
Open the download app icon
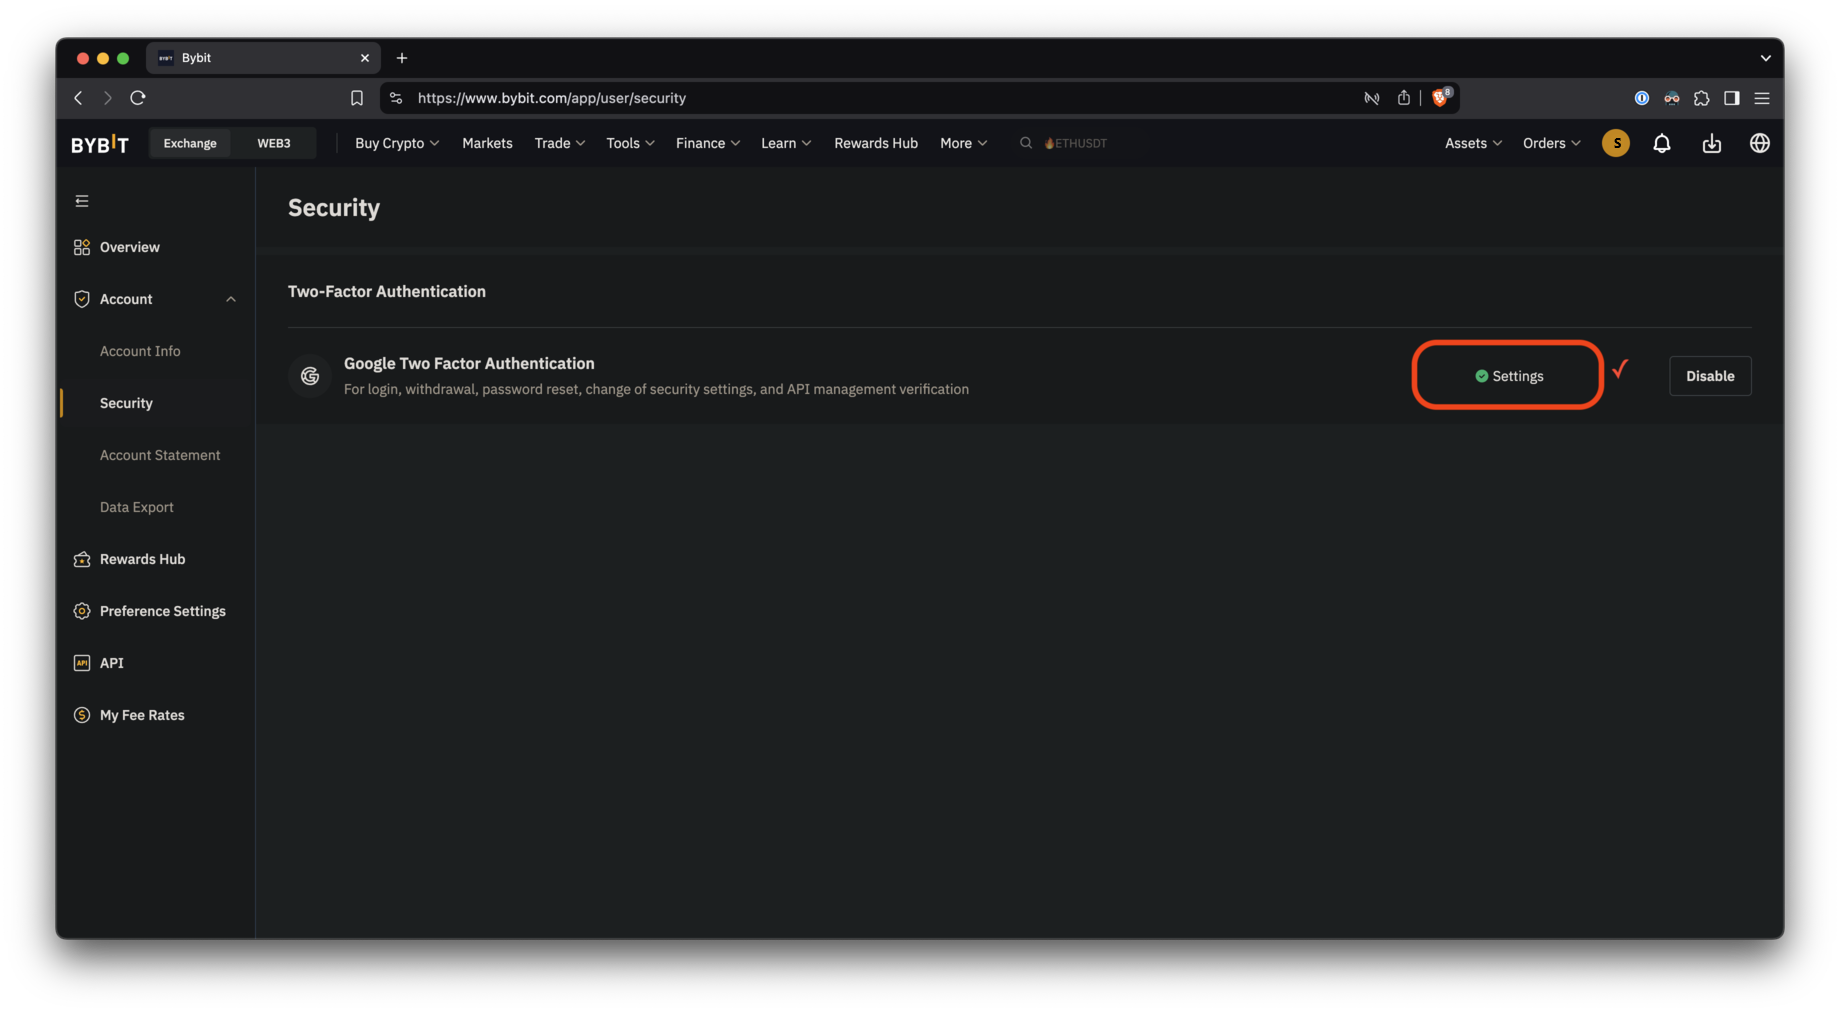pyautogui.click(x=1711, y=143)
